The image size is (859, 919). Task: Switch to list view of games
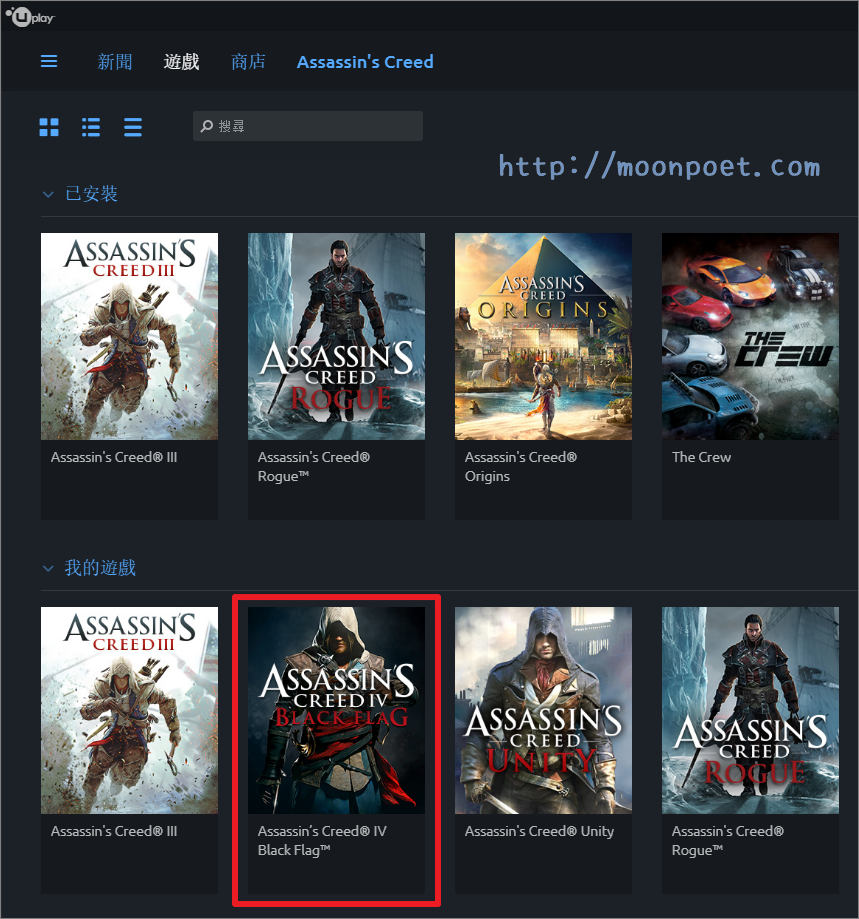pyautogui.click(x=90, y=127)
